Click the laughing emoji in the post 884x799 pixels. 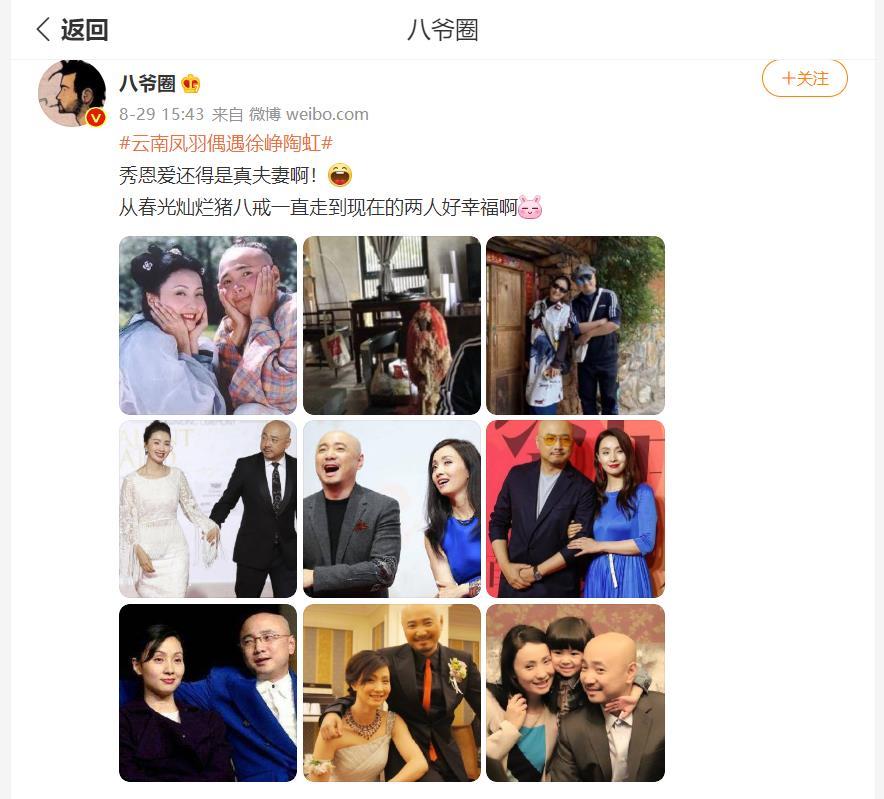tap(339, 175)
